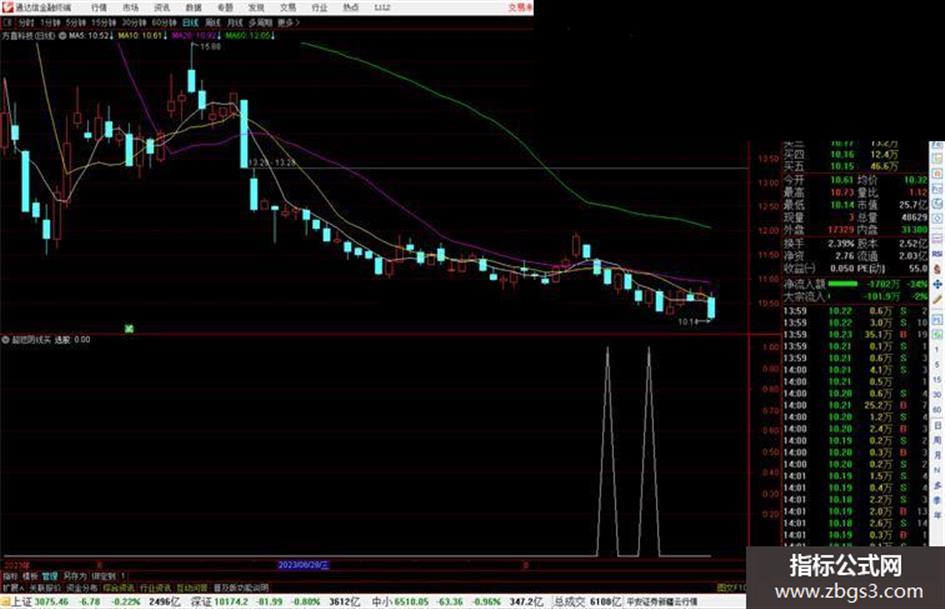Click the MA5 indicator value
Image resolution: width=945 pixels, height=609 pixels.
(90, 36)
